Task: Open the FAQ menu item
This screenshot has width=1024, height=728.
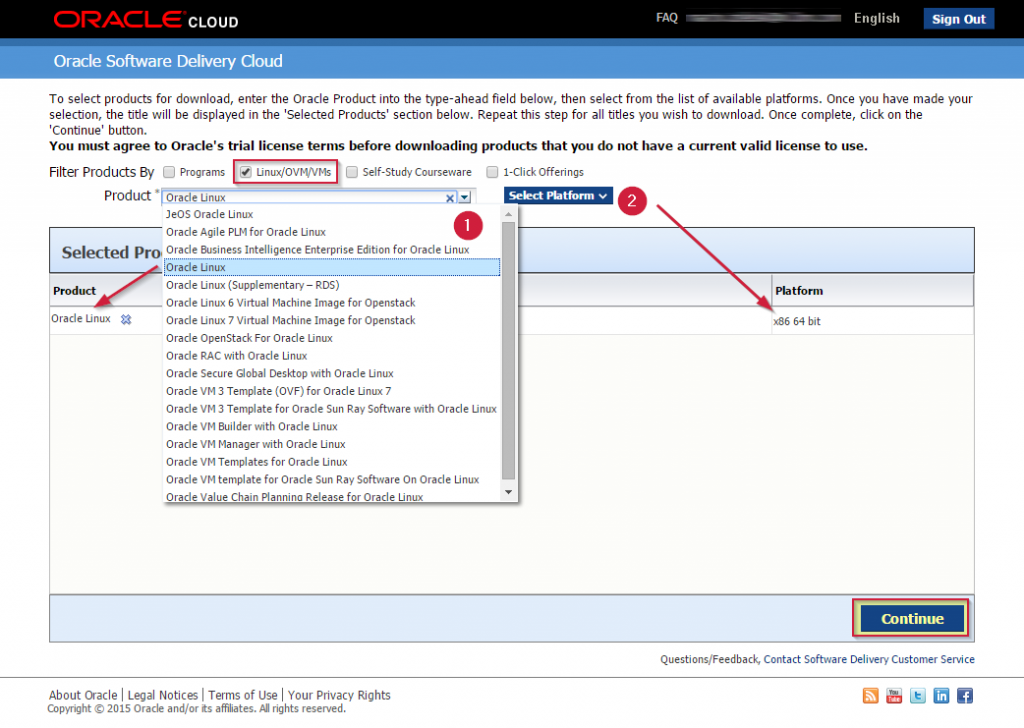Action: (x=667, y=17)
